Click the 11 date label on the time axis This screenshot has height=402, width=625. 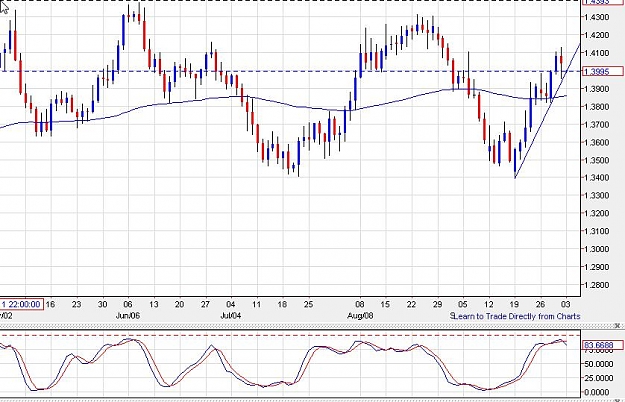tap(256, 305)
